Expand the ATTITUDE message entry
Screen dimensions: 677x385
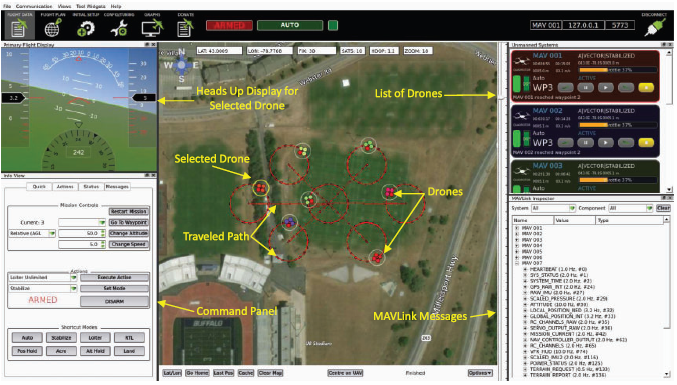coord(525,305)
